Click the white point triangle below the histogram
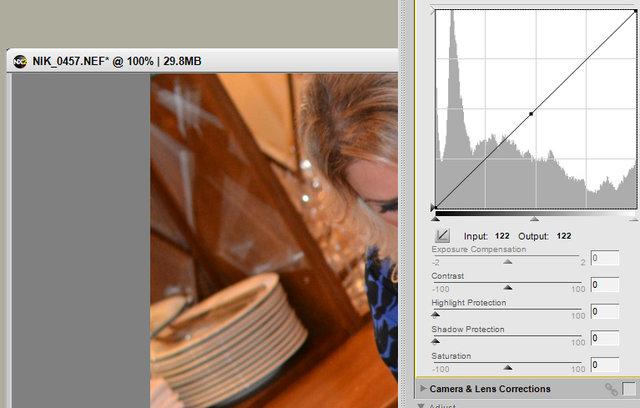The width and height of the screenshot is (640, 408). pos(634,220)
